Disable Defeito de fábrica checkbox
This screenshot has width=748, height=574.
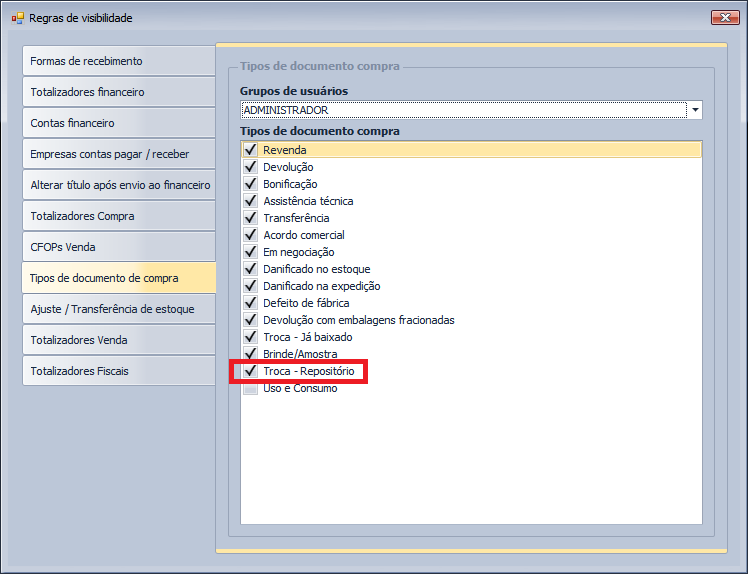(x=250, y=303)
